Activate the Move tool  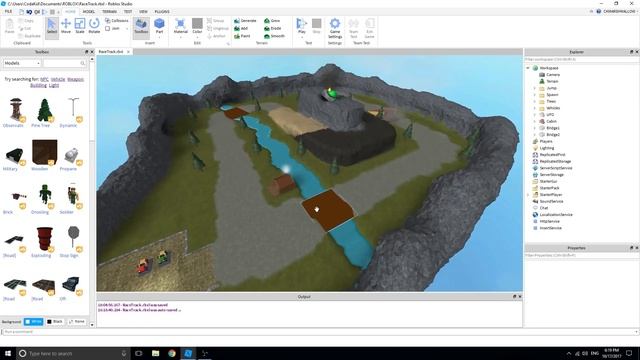coord(66,26)
